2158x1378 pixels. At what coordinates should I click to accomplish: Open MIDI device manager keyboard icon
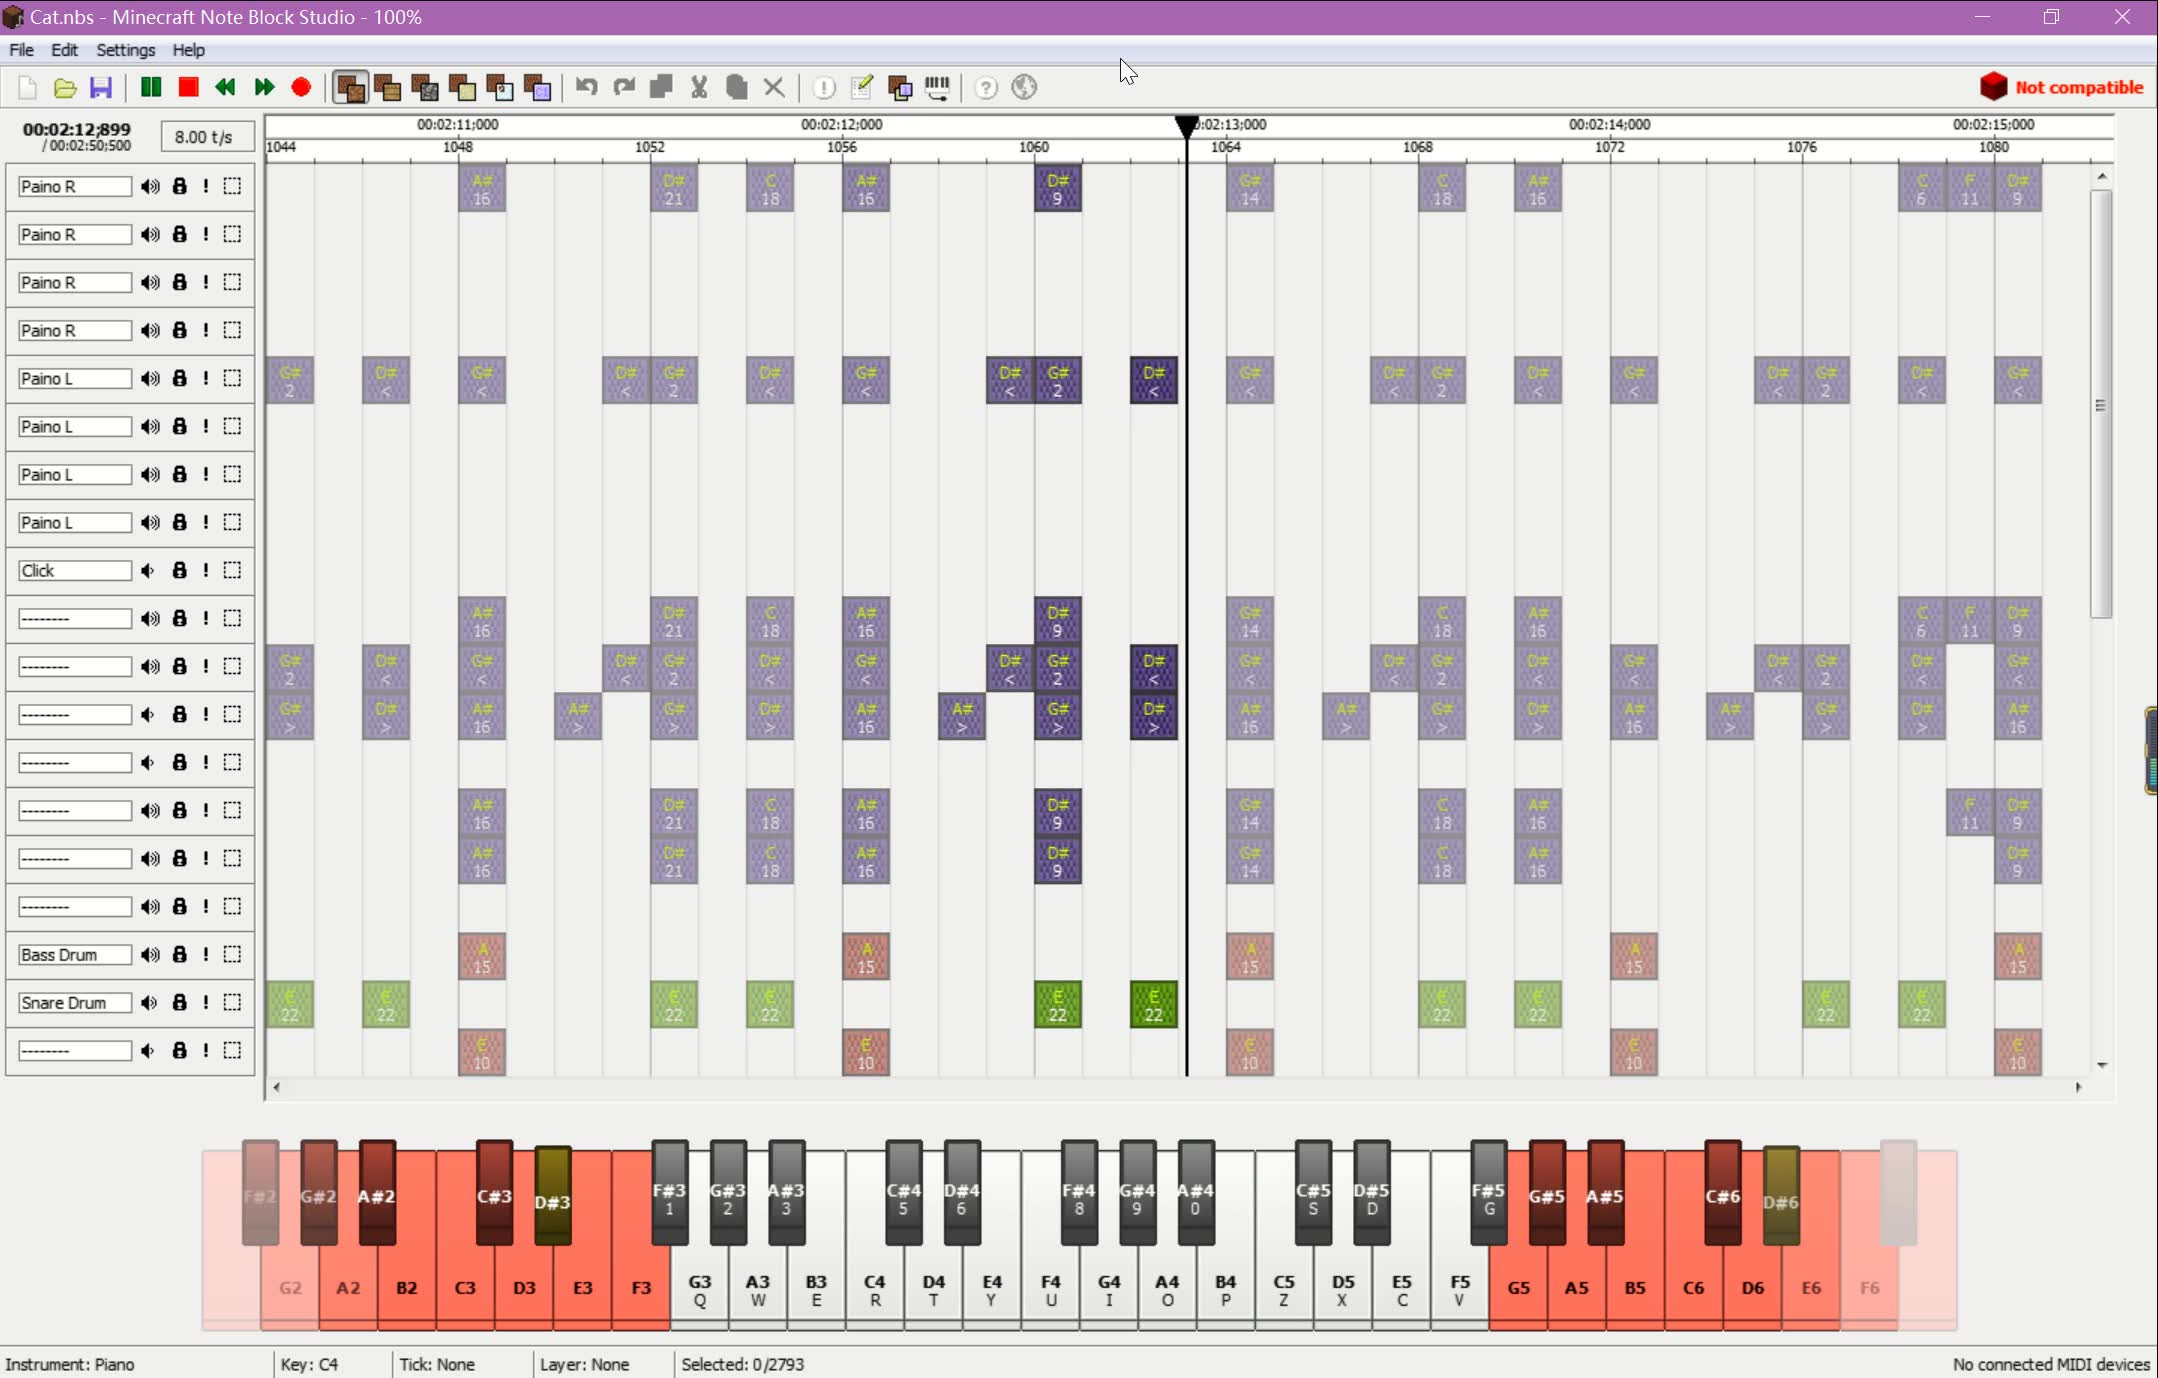(x=937, y=88)
